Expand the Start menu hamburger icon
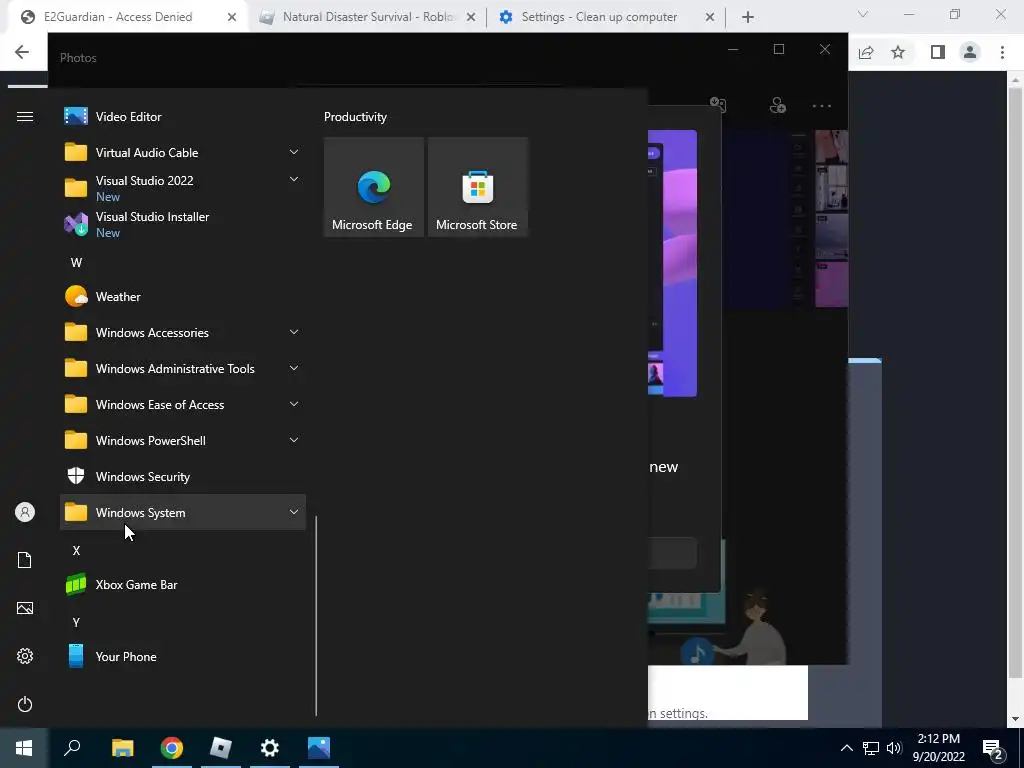The width and height of the screenshot is (1024, 768). coord(25,116)
